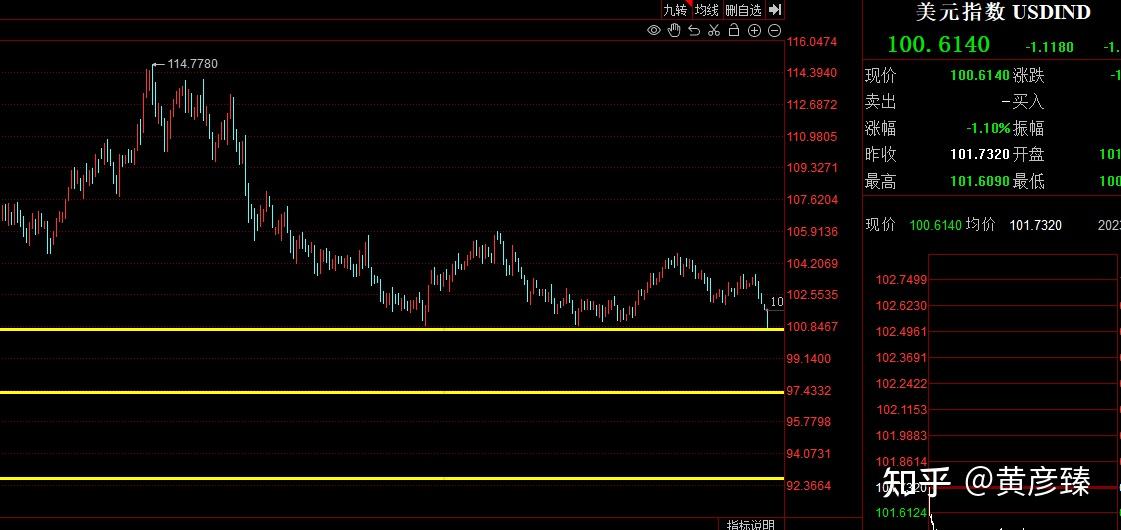Screen dimensions: 1121x530
Task: Open the 九转 indicator tab
Action: (x=675, y=10)
